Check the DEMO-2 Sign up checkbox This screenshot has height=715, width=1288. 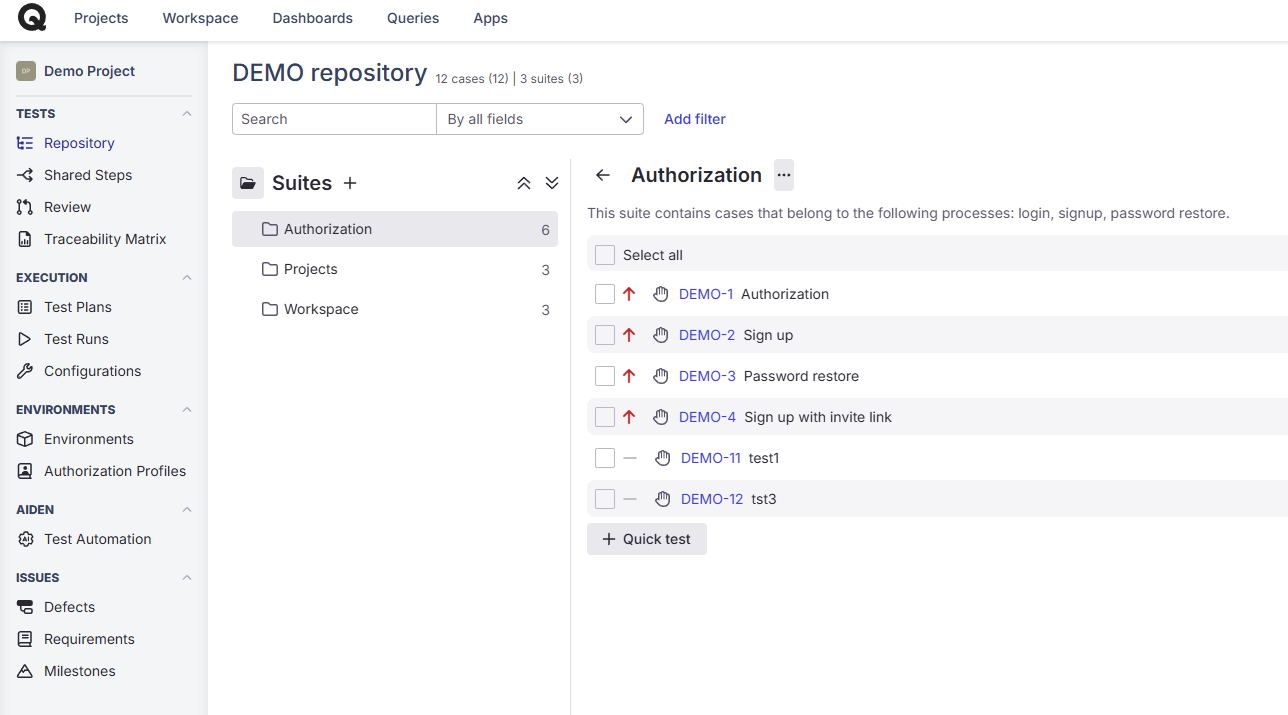[605, 335]
